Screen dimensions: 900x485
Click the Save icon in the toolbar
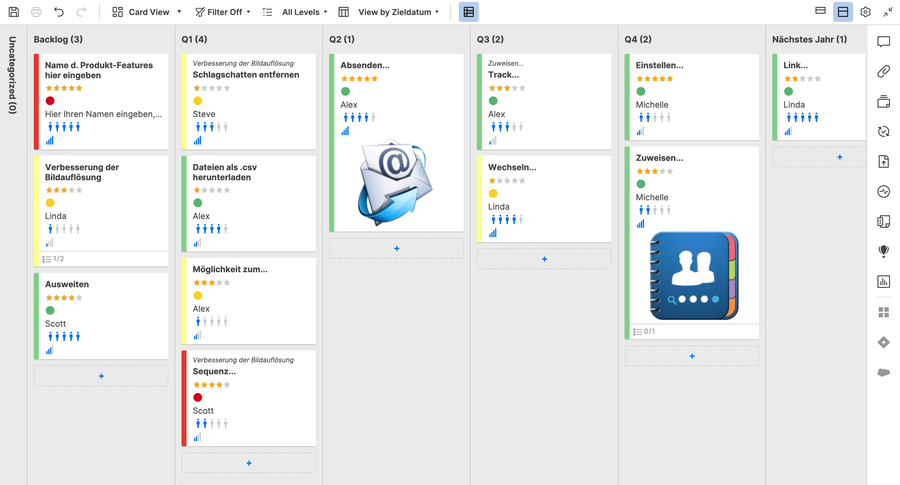14,11
